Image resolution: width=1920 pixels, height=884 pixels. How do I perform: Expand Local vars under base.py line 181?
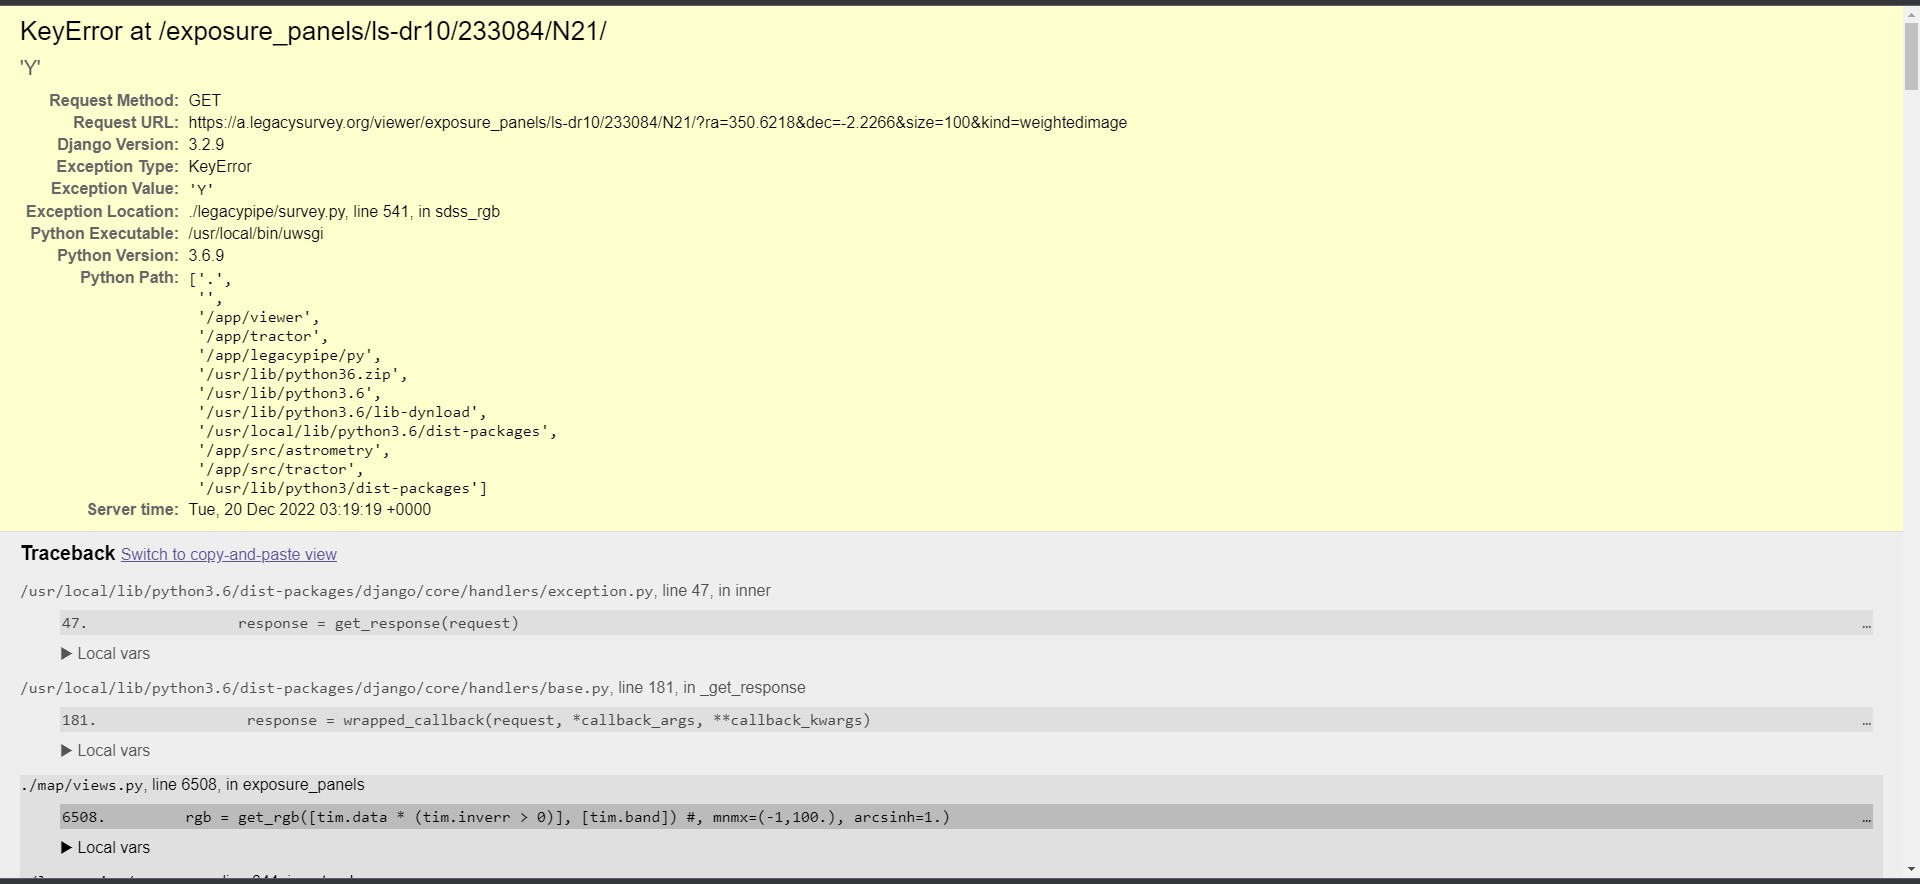coord(105,750)
